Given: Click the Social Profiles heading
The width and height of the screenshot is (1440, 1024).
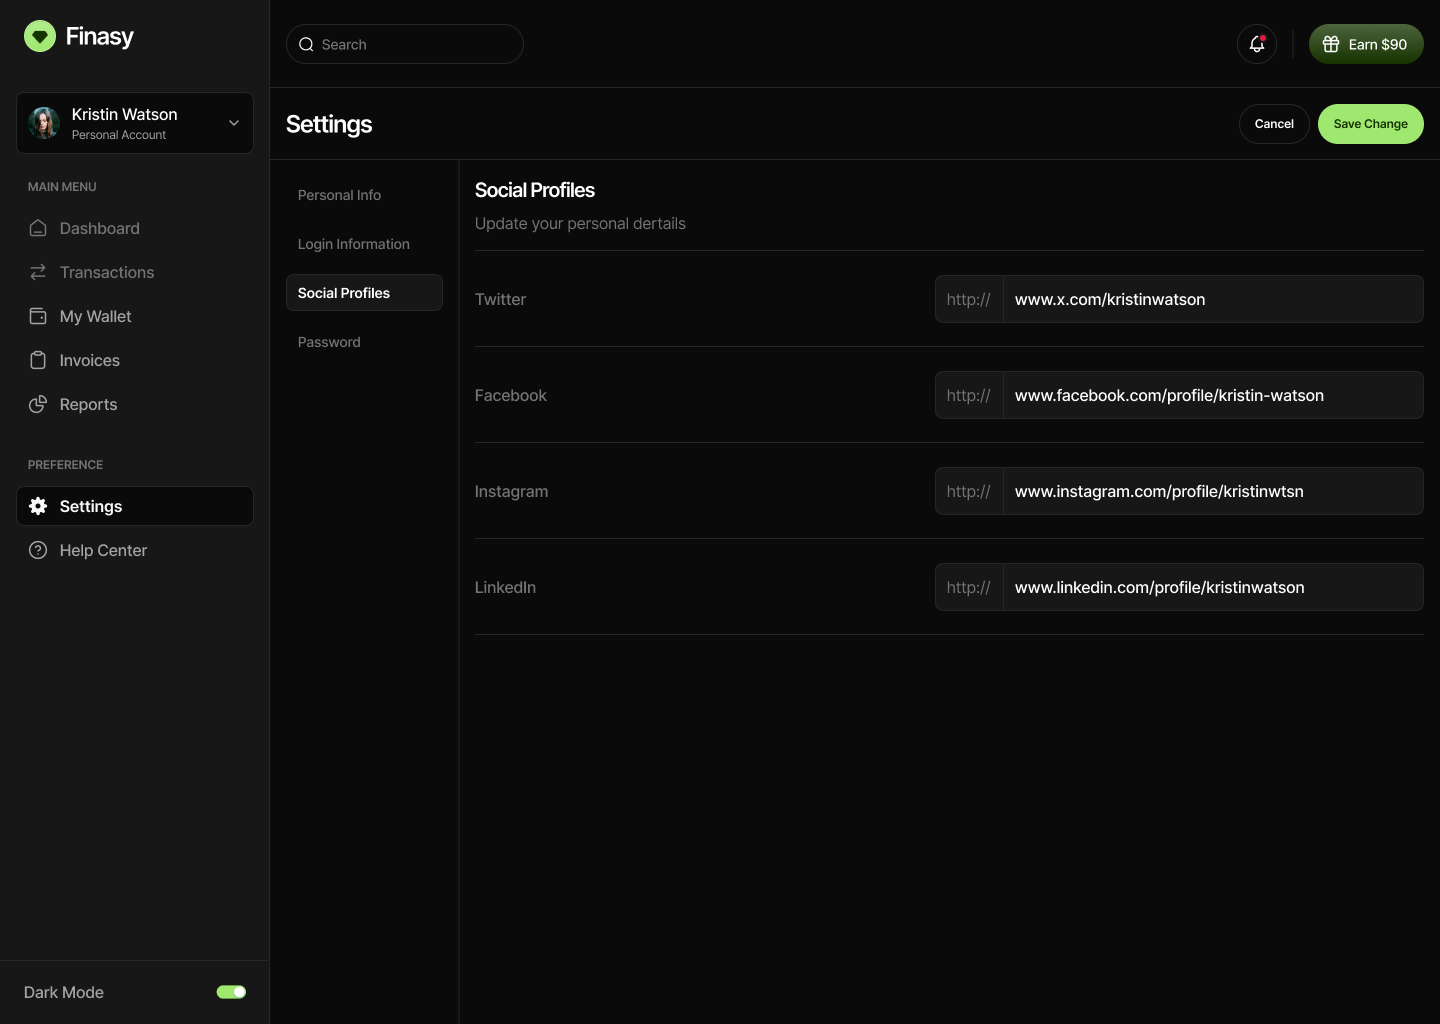Looking at the screenshot, I should click(x=535, y=190).
